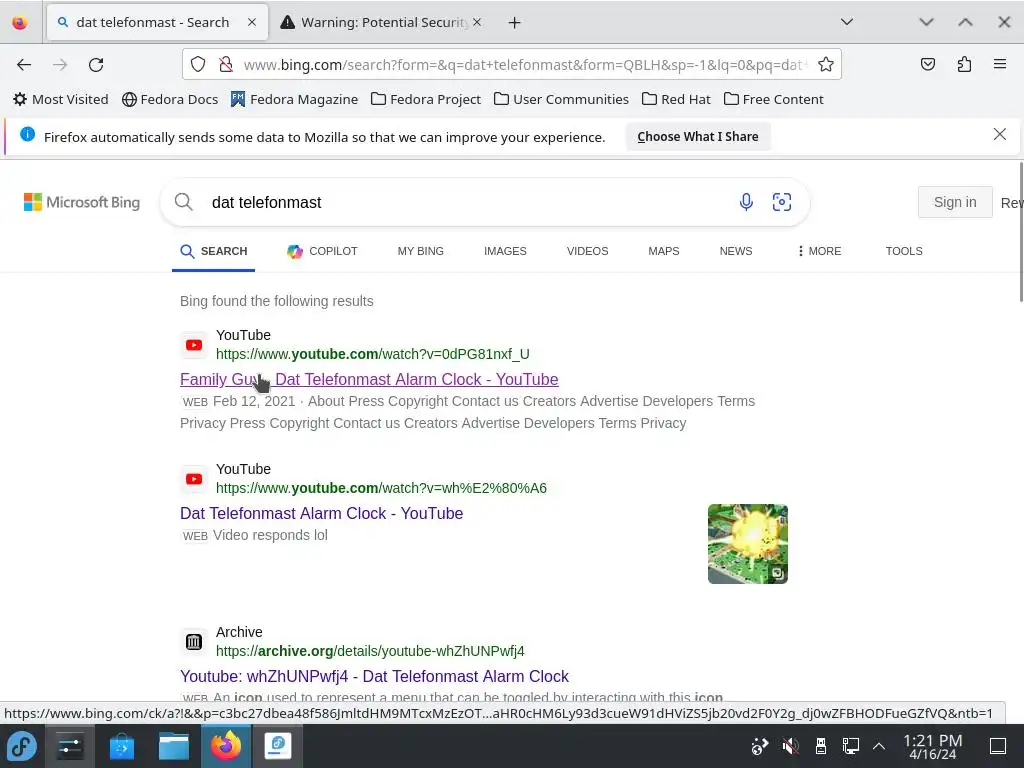
Task: Open the Fedora Docs bookmark
Action: tap(170, 99)
